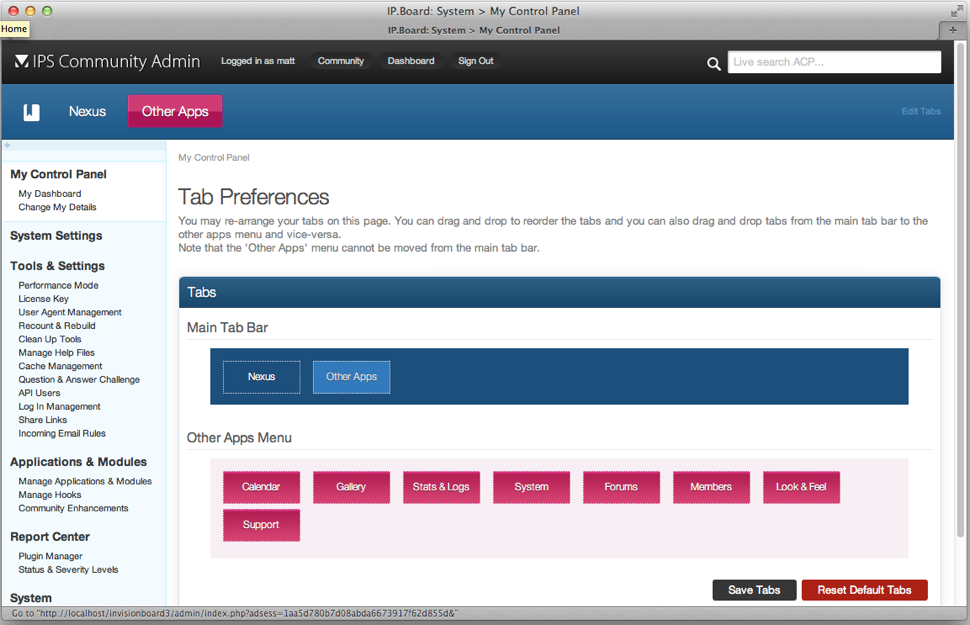Open Question & Answer Challenge

(79, 380)
